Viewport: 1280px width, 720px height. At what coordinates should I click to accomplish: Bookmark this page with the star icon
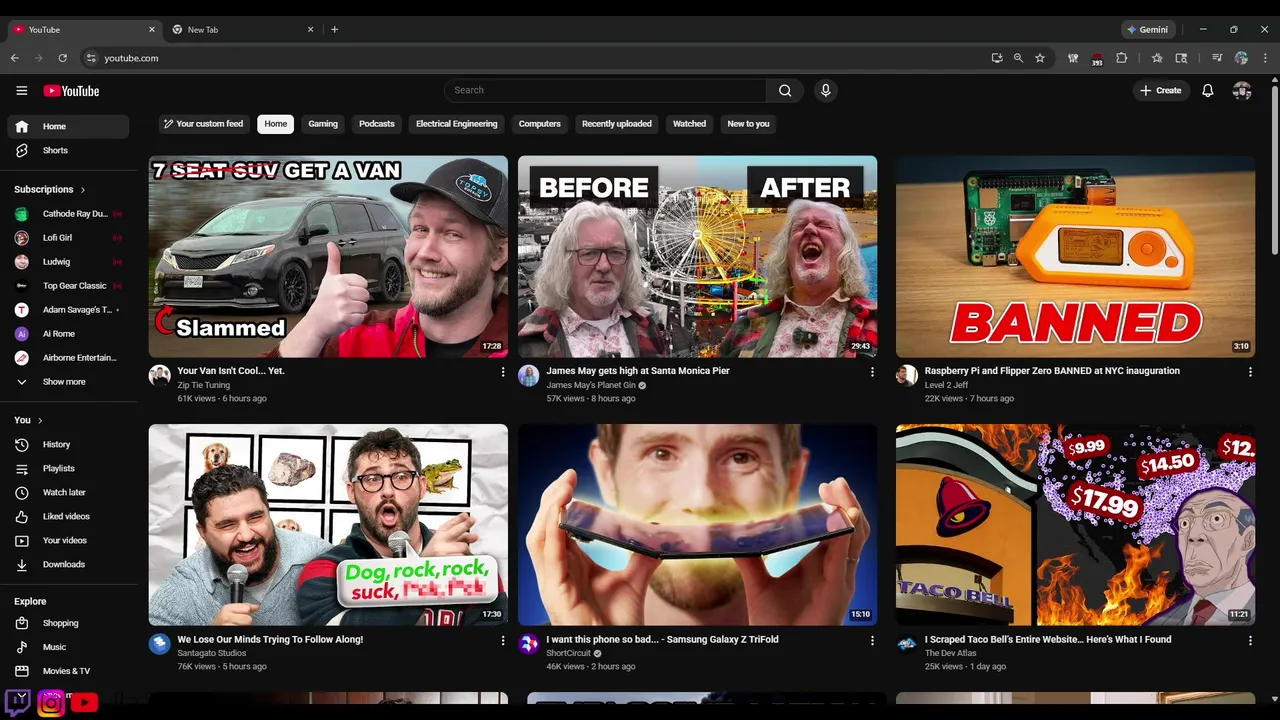(x=1040, y=58)
